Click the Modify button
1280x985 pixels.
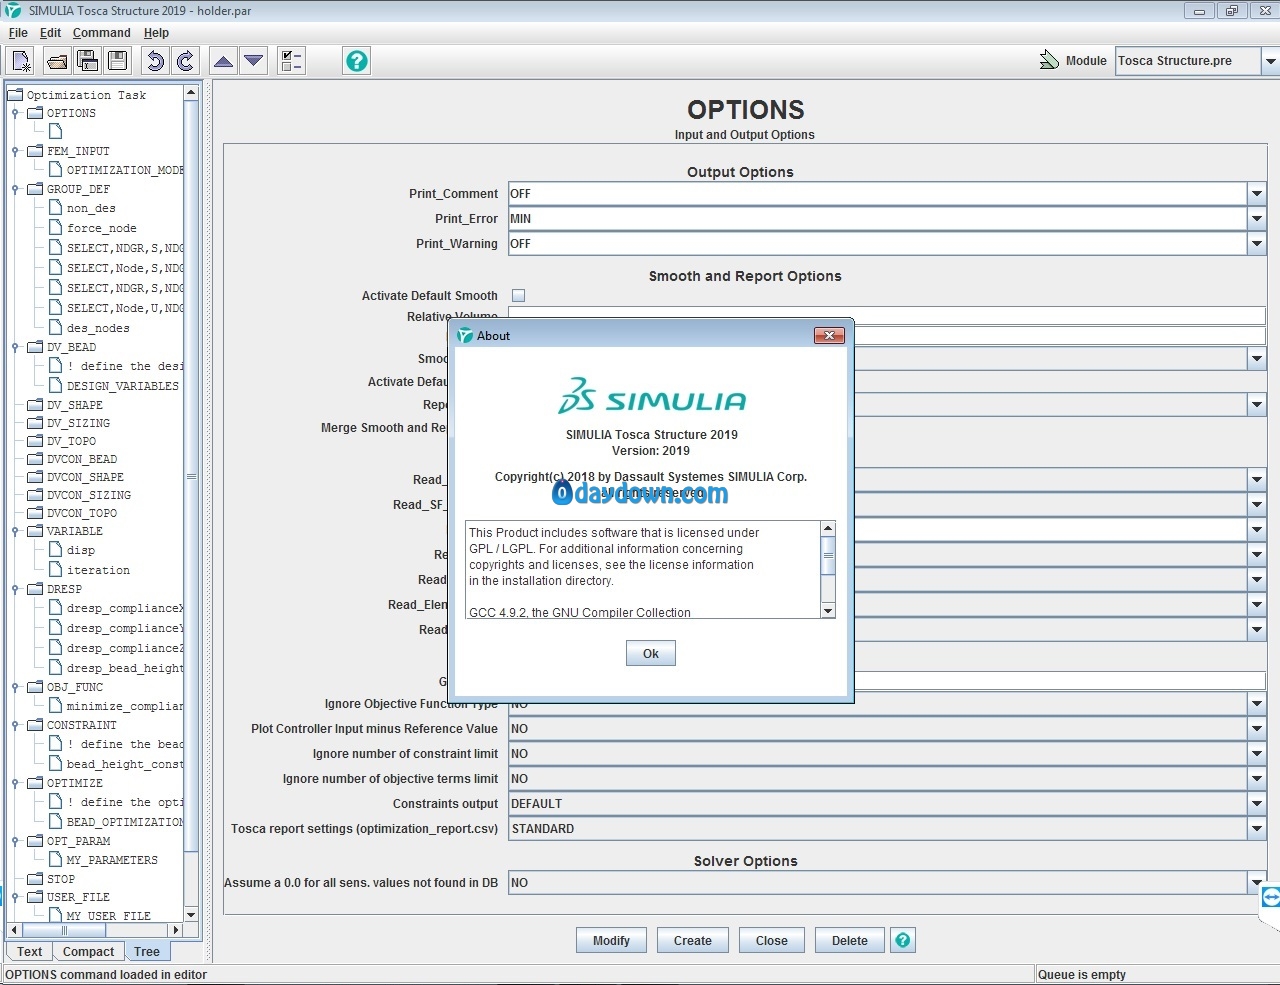[611, 941]
